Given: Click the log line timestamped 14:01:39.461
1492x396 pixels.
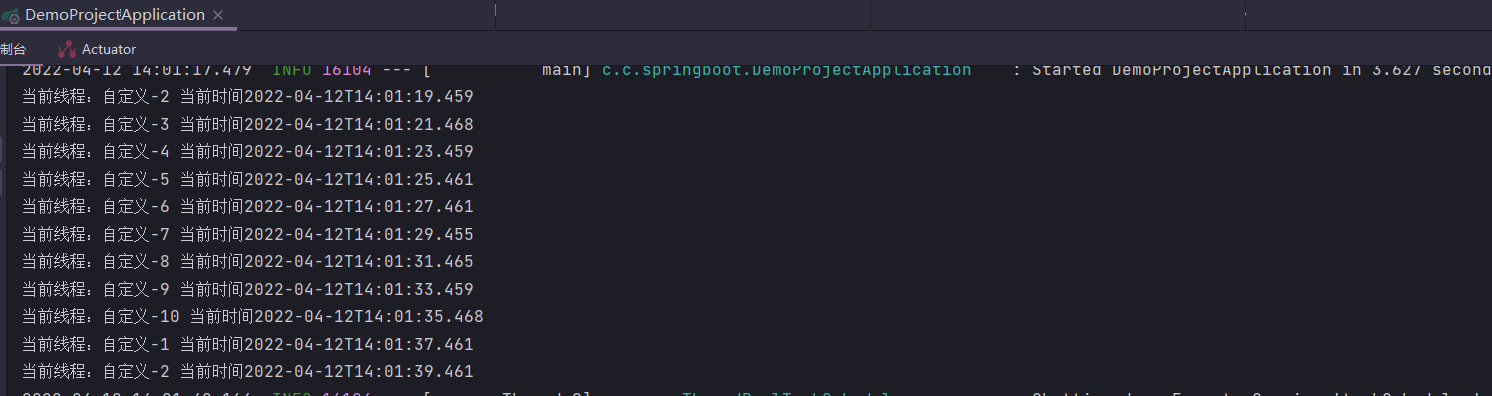Looking at the screenshot, I should (x=247, y=372).
